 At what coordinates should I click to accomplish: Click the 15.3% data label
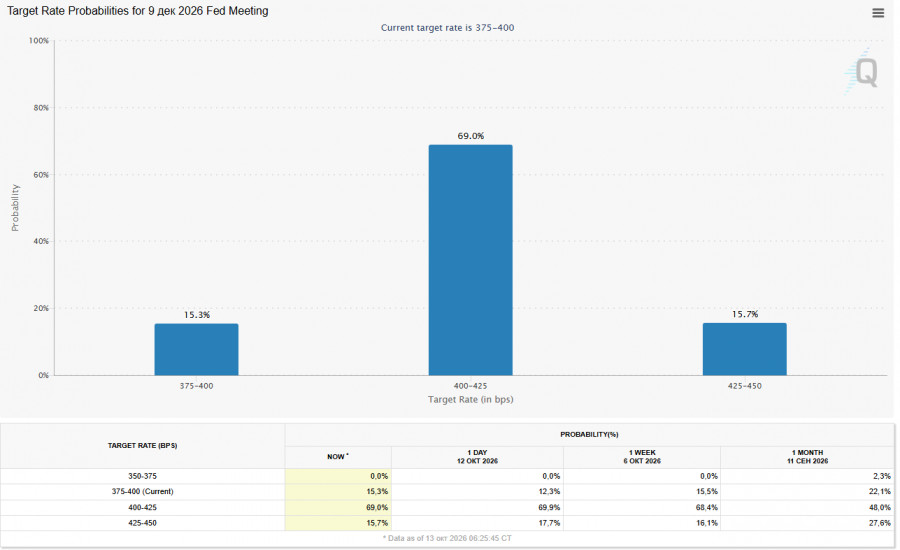click(197, 315)
